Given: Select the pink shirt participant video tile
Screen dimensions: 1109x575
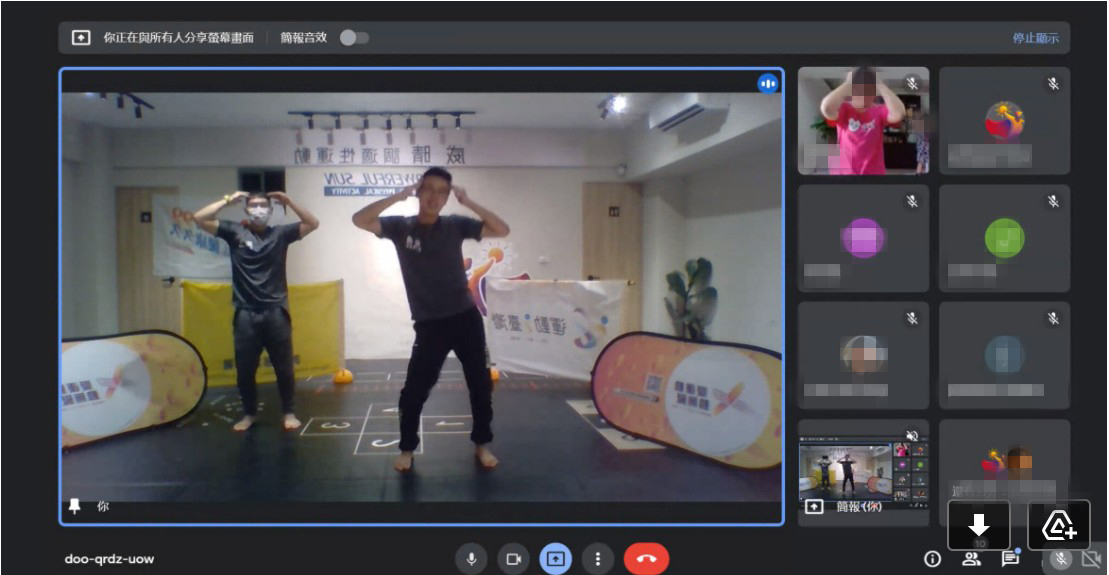Looking at the screenshot, I should click(x=864, y=121).
